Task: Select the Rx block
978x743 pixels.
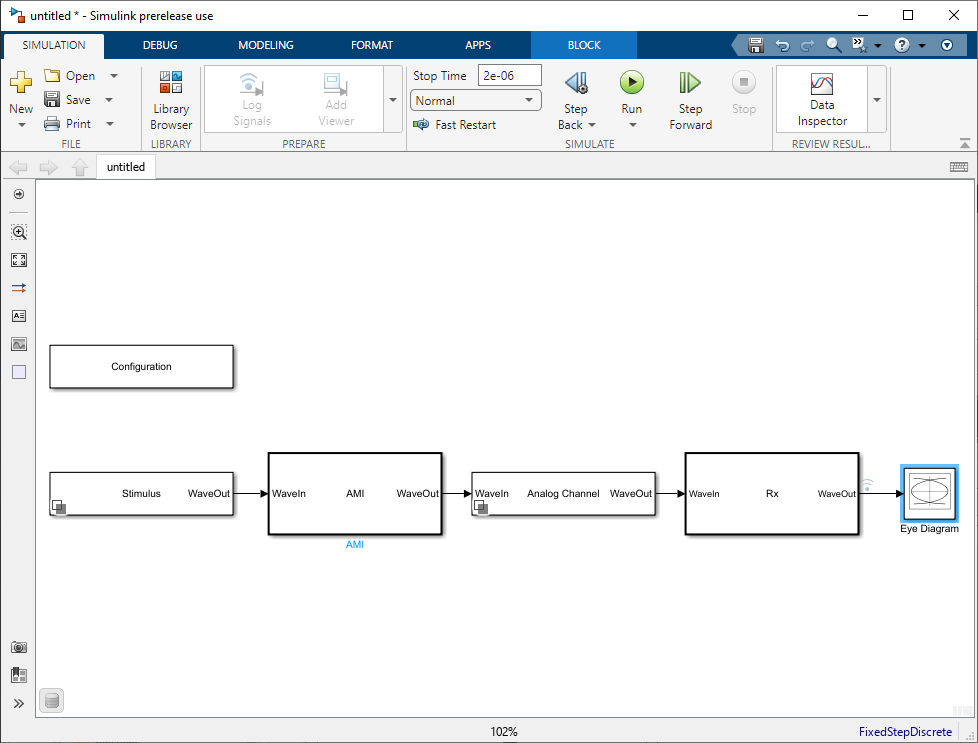Action: pyautogui.click(x=772, y=493)
